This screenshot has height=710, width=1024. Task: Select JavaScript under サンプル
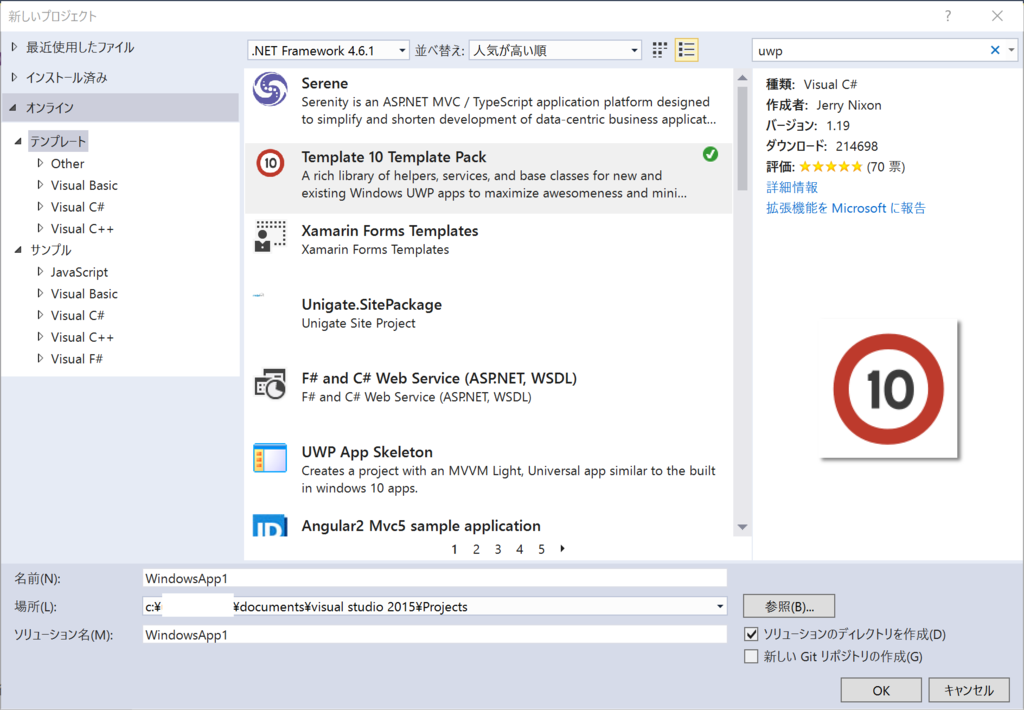[x=79, y=272]
